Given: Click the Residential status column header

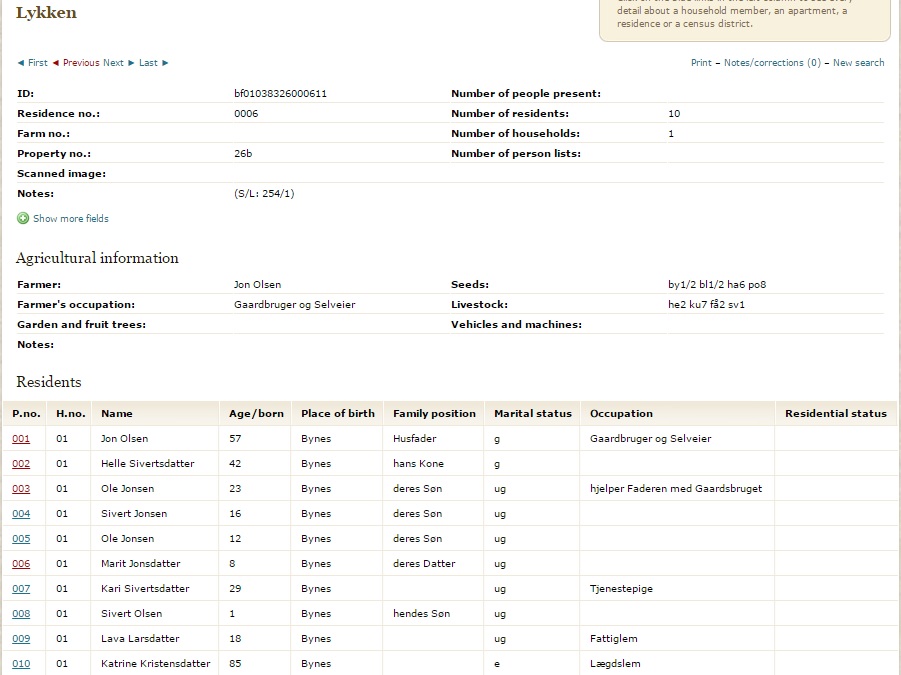Looking at the screenshot, I should tap(836, 414).
